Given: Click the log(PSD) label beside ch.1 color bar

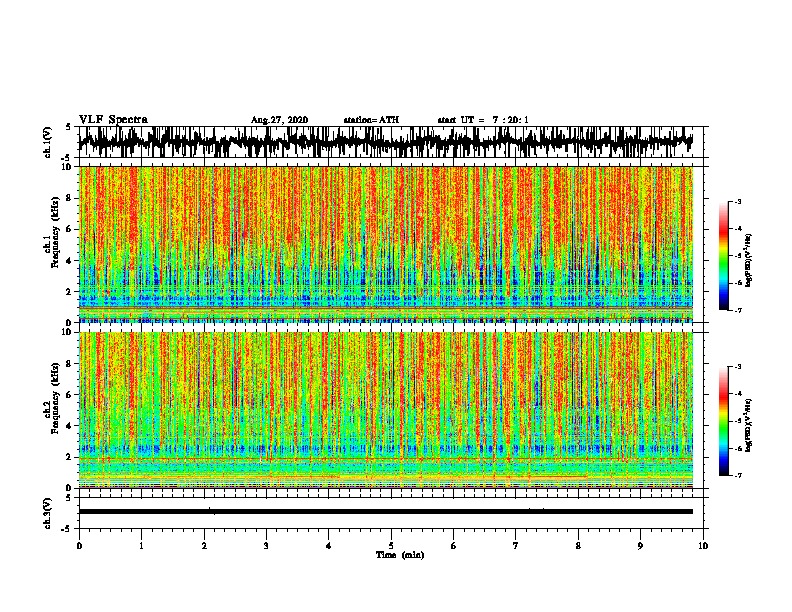Looking at the screenshot, I should (x=749, y=260).
